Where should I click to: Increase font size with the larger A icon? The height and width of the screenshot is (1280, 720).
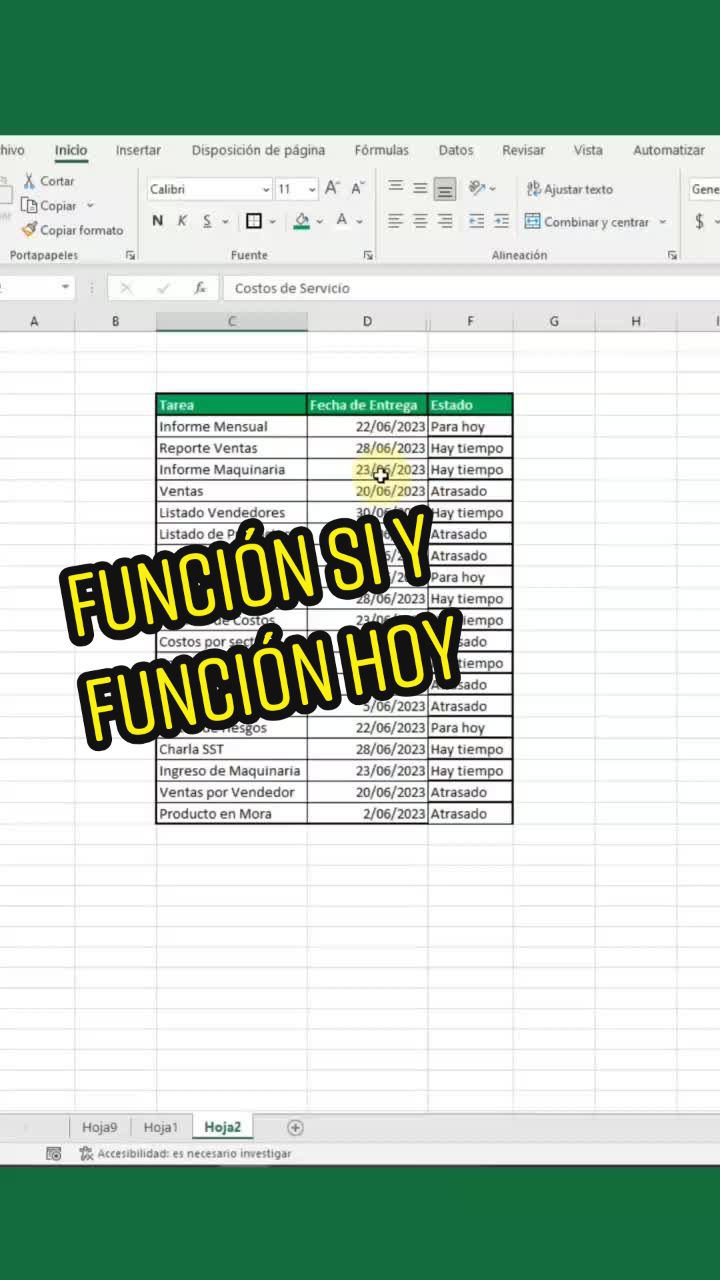tap(332, 188)
